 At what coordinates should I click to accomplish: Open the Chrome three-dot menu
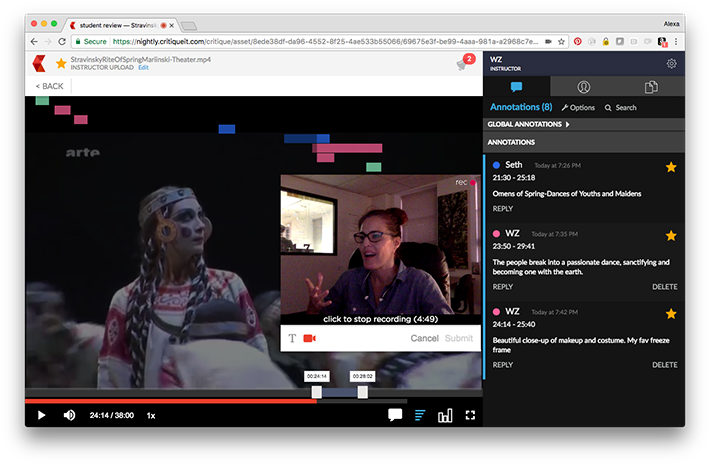[x=676, y=42]
